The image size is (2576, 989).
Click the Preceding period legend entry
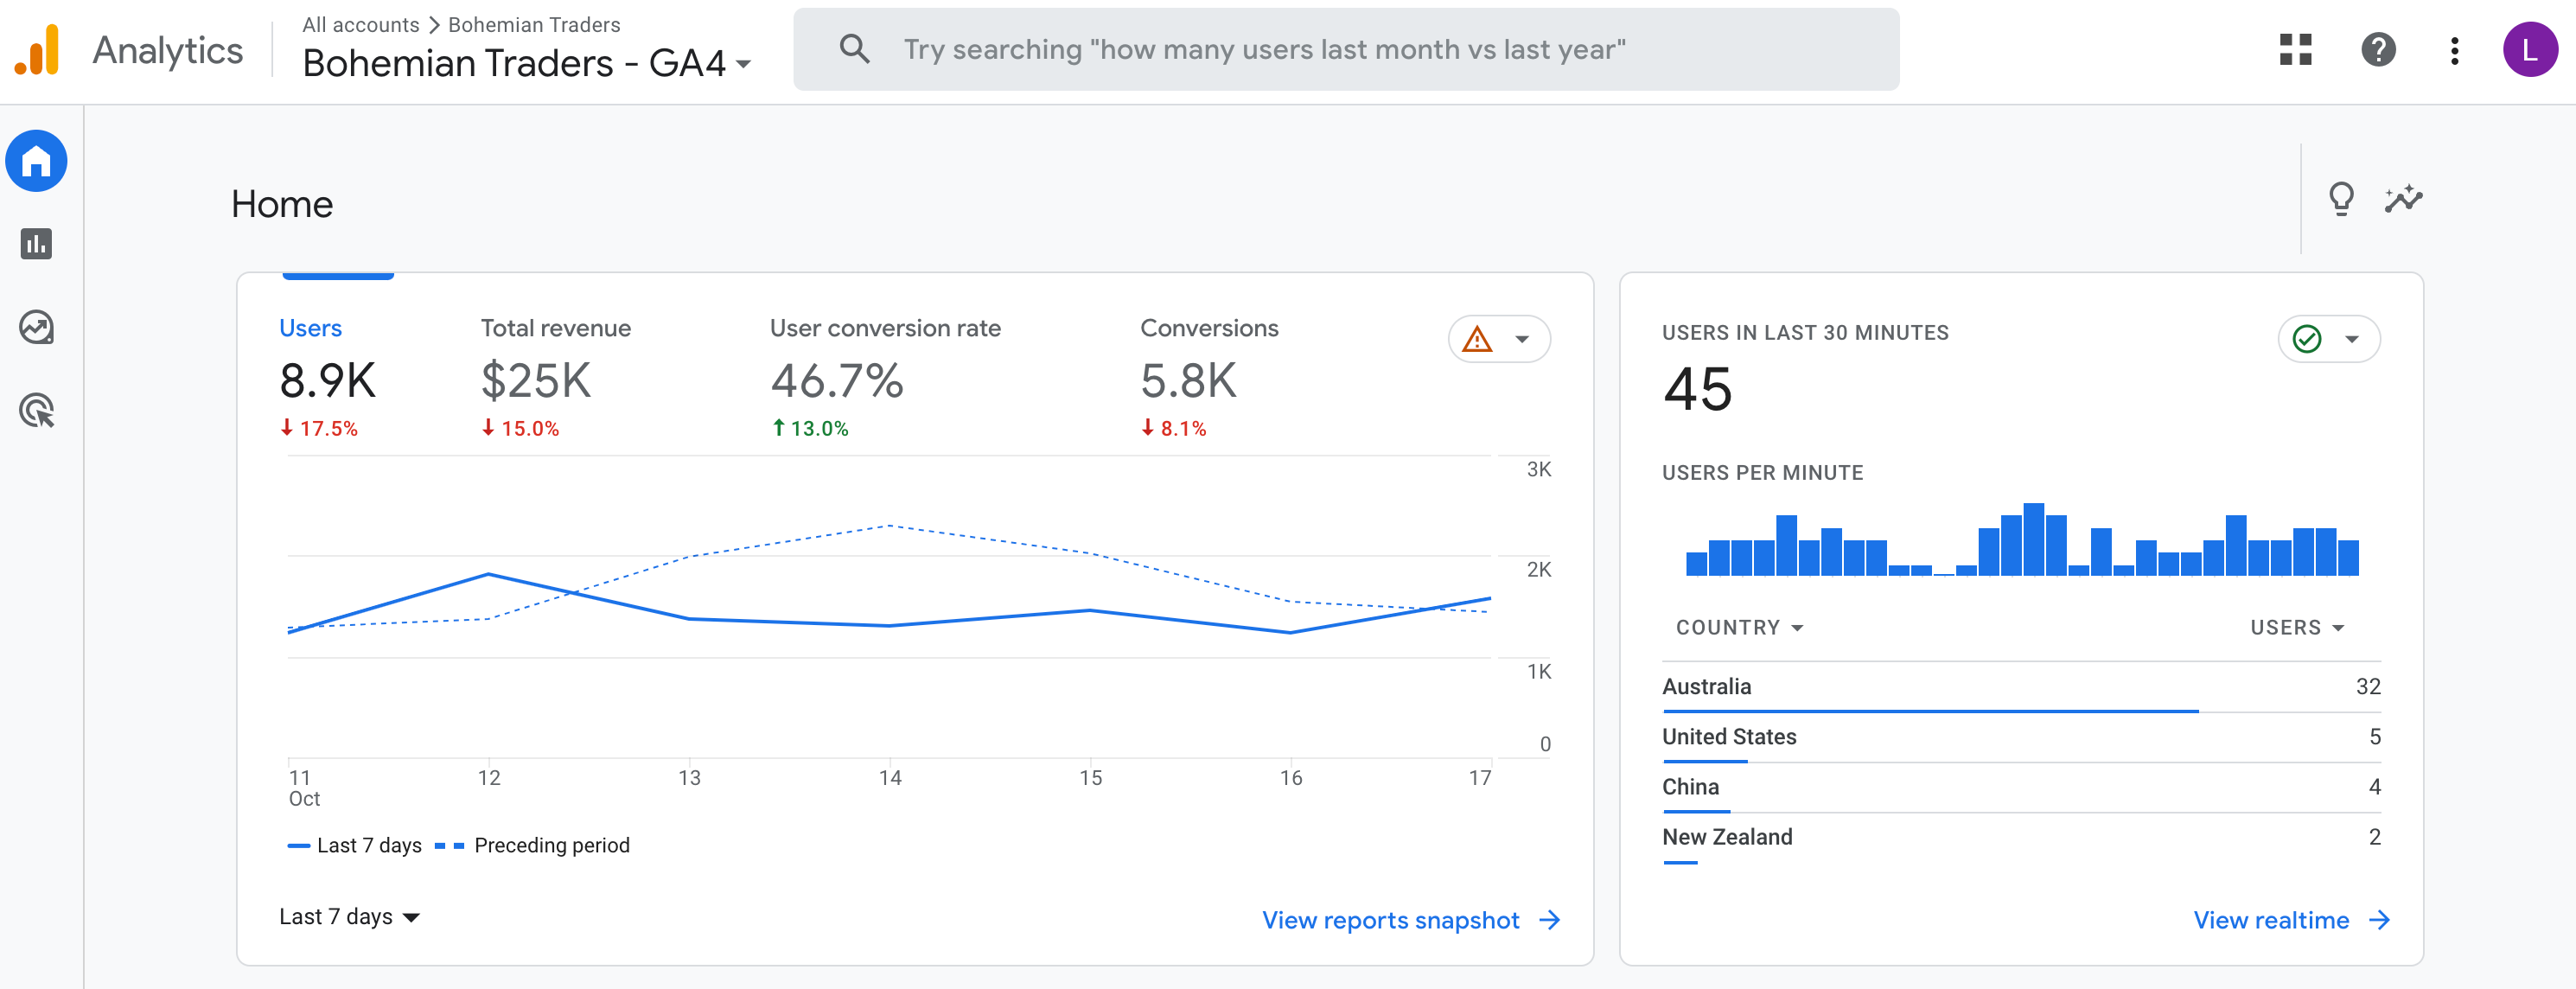pyautogui.click(x=533, y=845)
